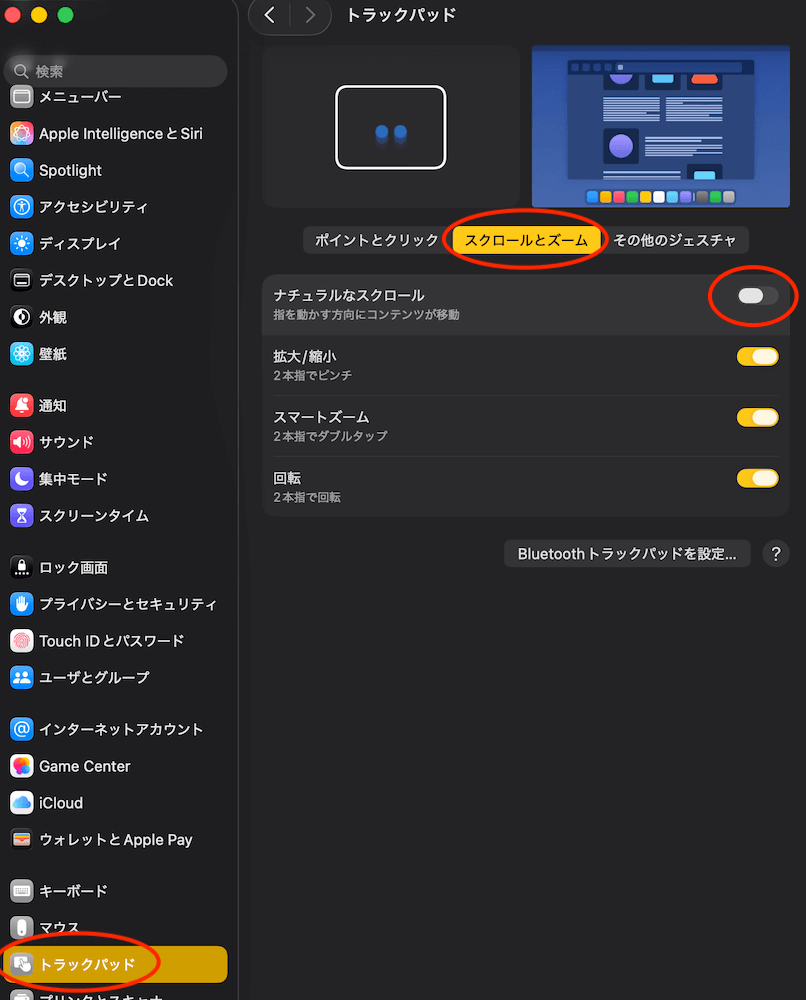
Task: Toggle 回転 rotation switch off
Action: (x=757, y=478)
